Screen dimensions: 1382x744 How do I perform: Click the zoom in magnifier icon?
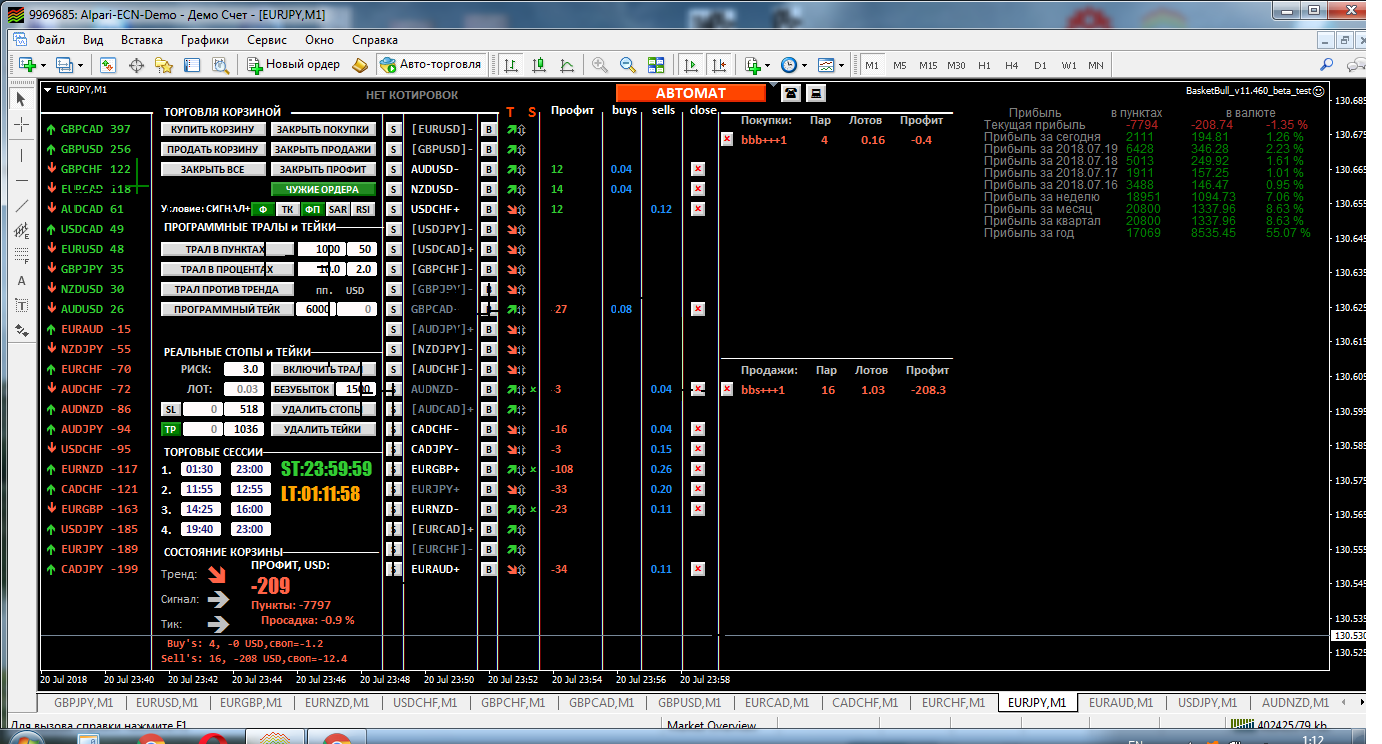click(600, 65)
